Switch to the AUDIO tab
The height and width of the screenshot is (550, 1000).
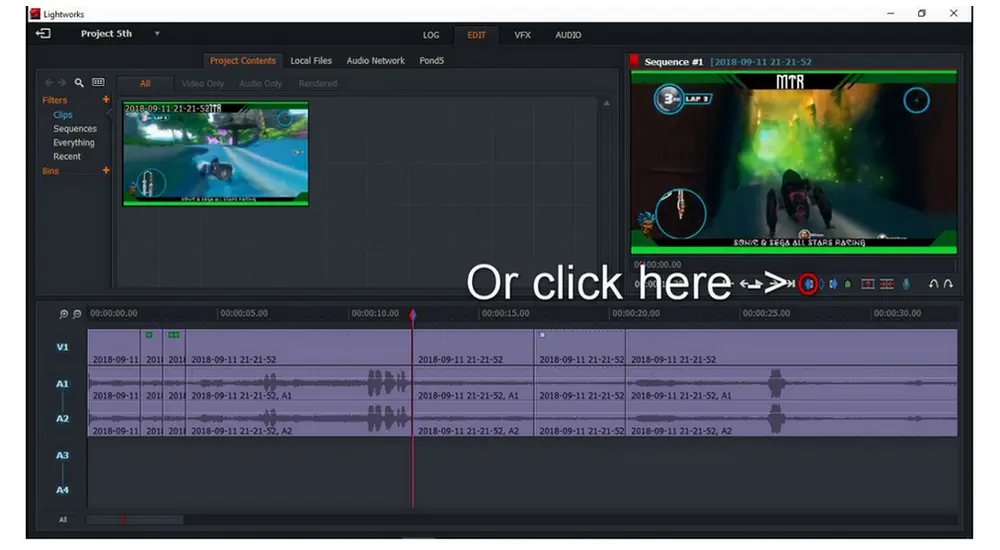[568, 35]
